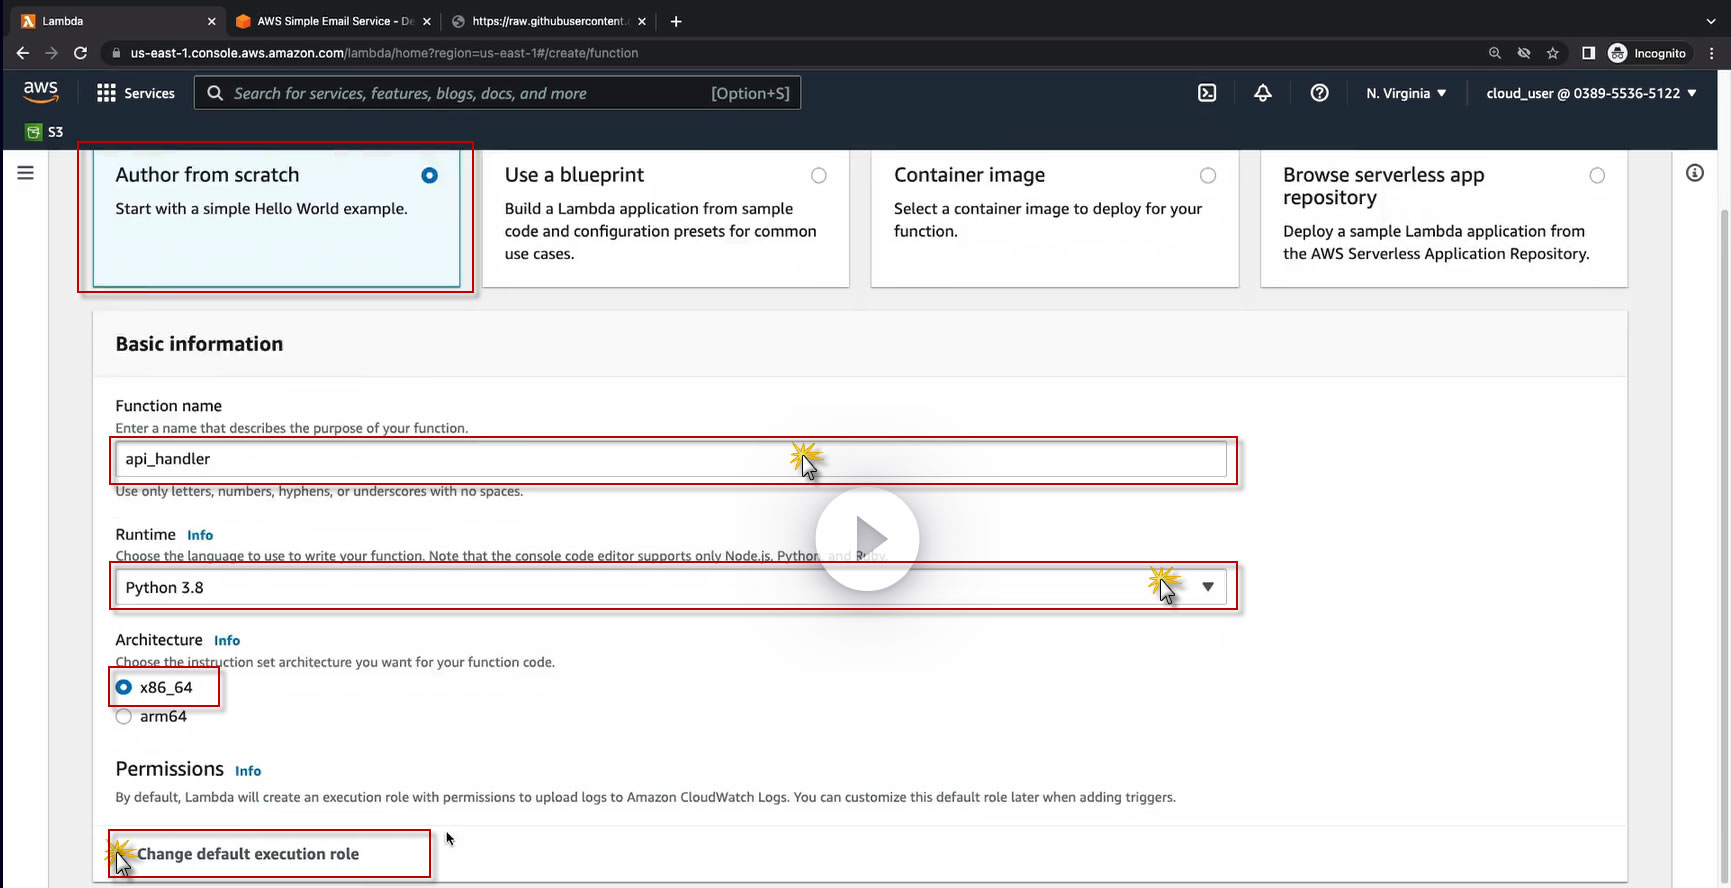The width and height of the screenshot is (1731, 888).
Task: Open the Runtime Python 3.8 dropdown
Action: 670,587
